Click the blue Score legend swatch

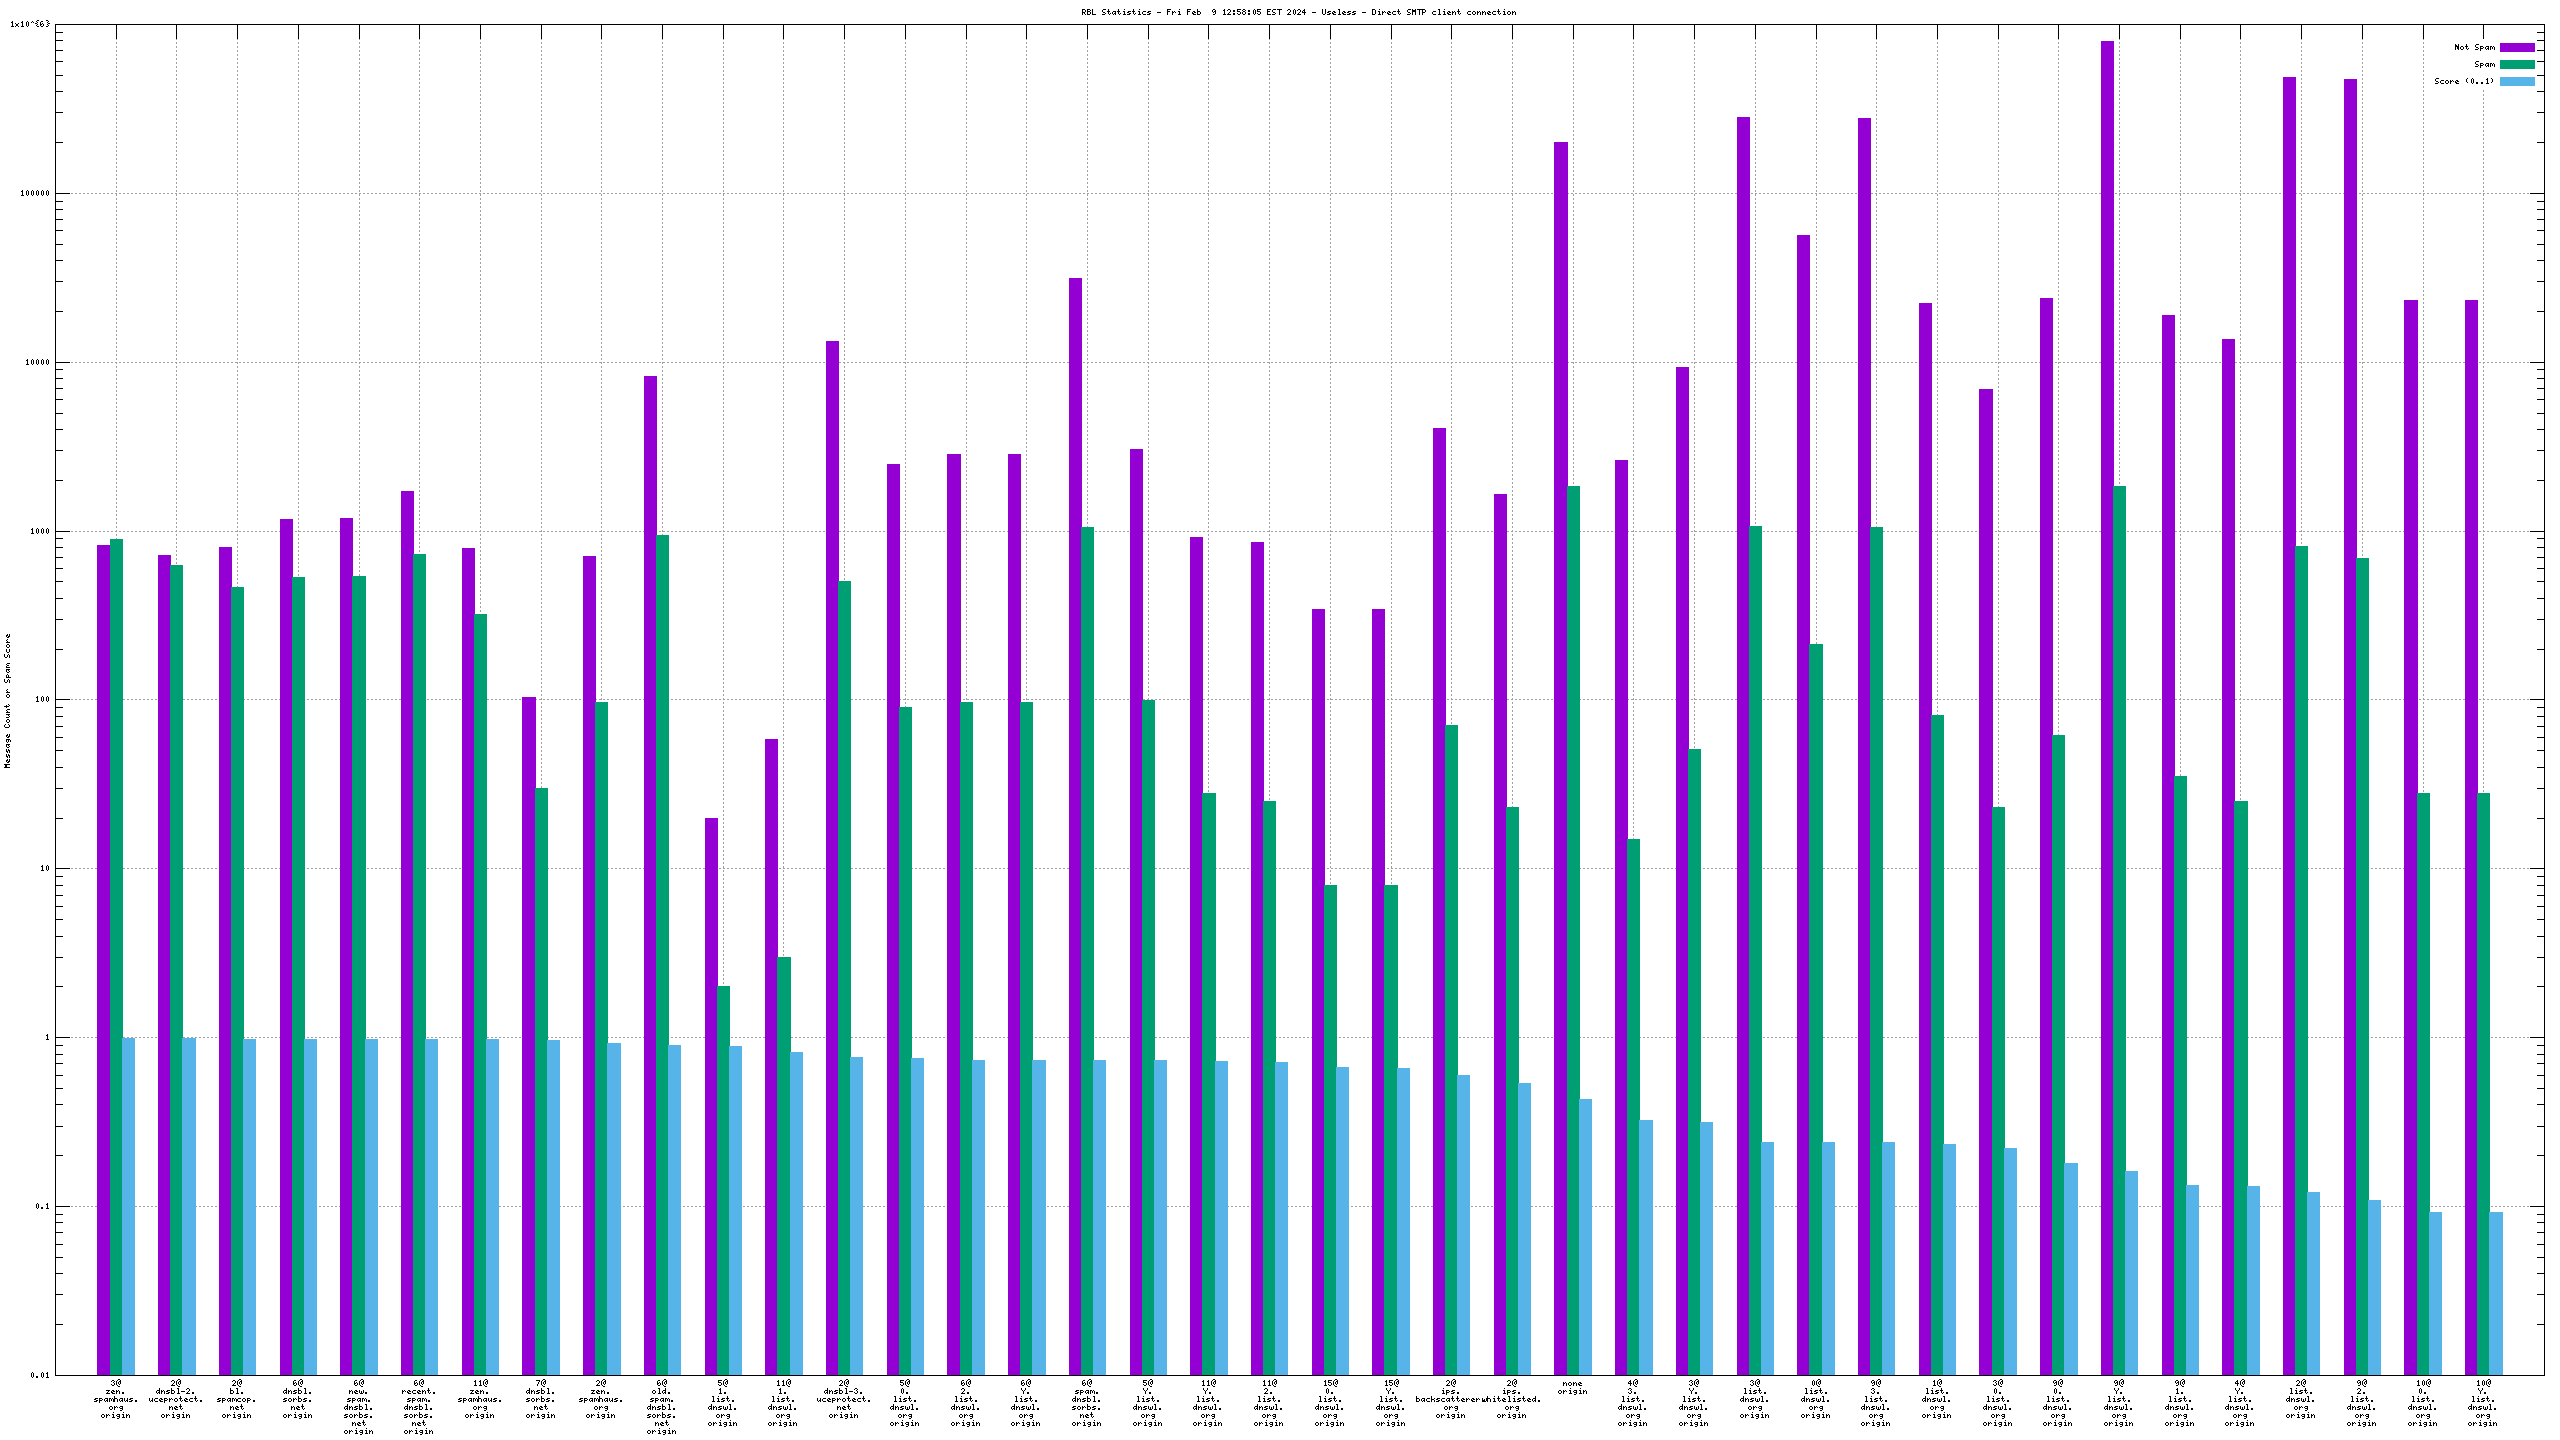(x=2517, y=81)
